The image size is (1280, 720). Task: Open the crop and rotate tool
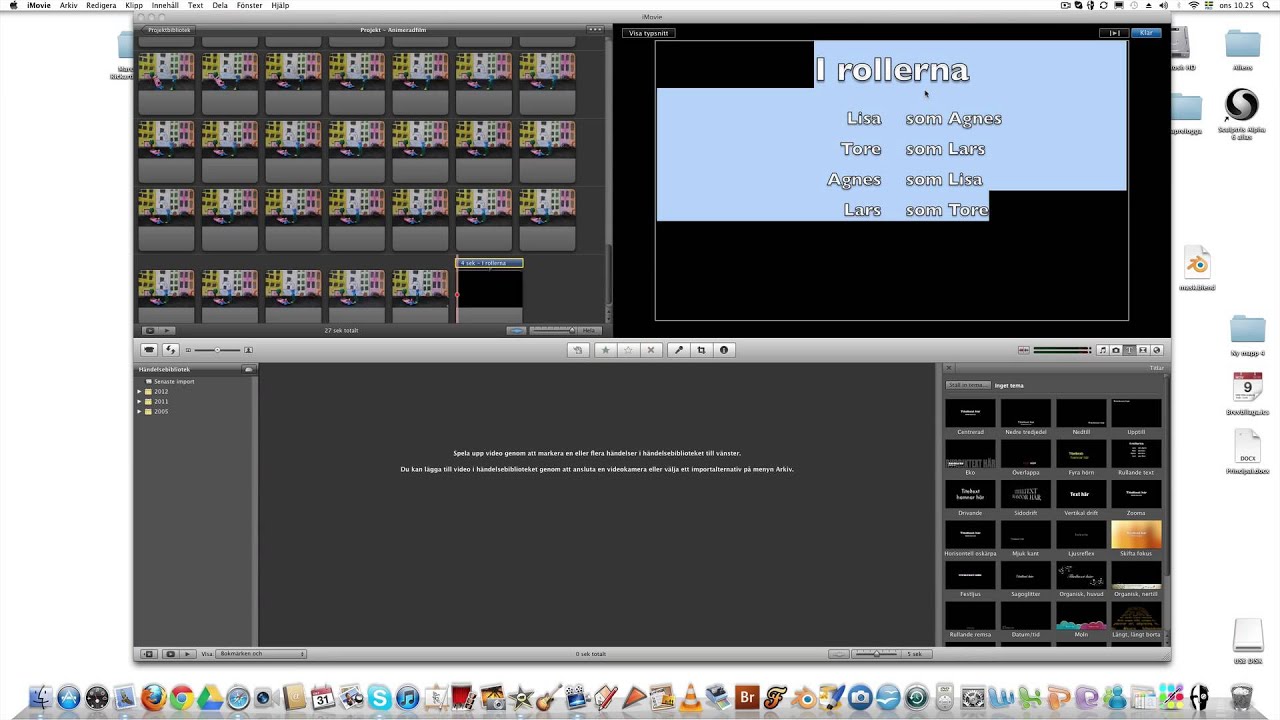(x=701, y=350)
